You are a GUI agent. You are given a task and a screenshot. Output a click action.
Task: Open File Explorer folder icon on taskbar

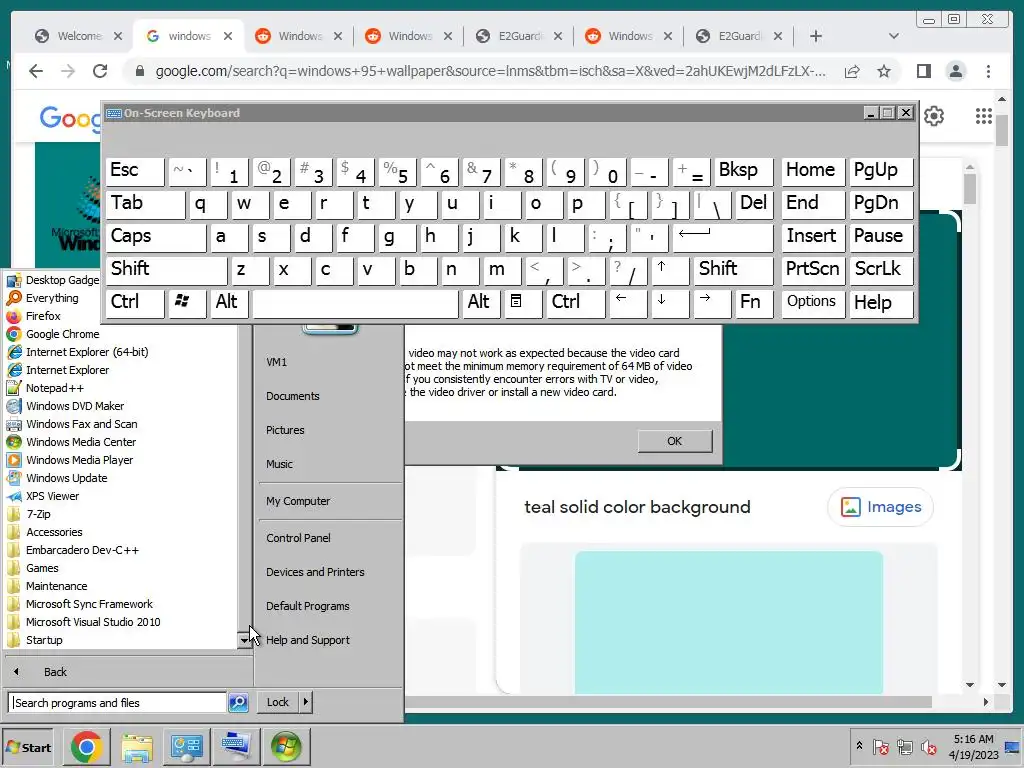tap(136, 747)
